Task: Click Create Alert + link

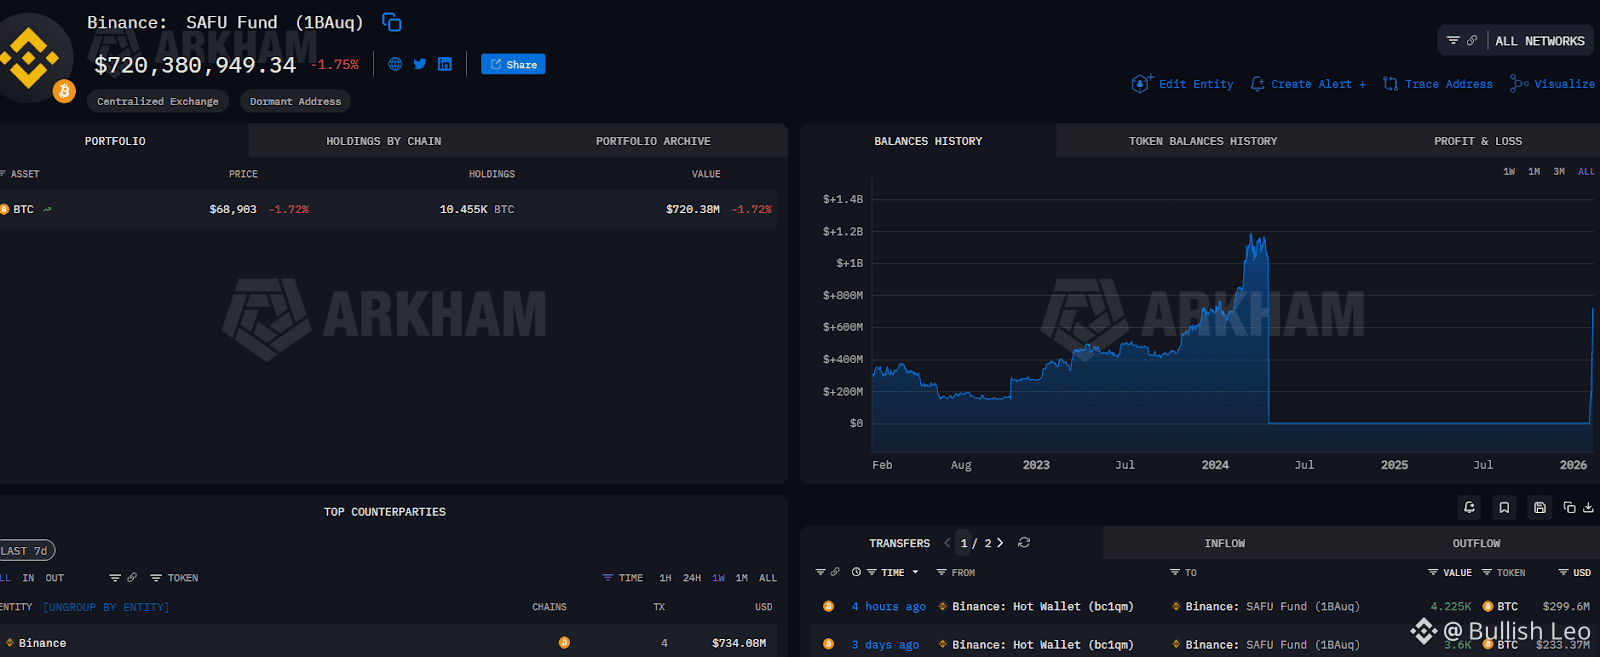Action: [x=1308, y=84]
